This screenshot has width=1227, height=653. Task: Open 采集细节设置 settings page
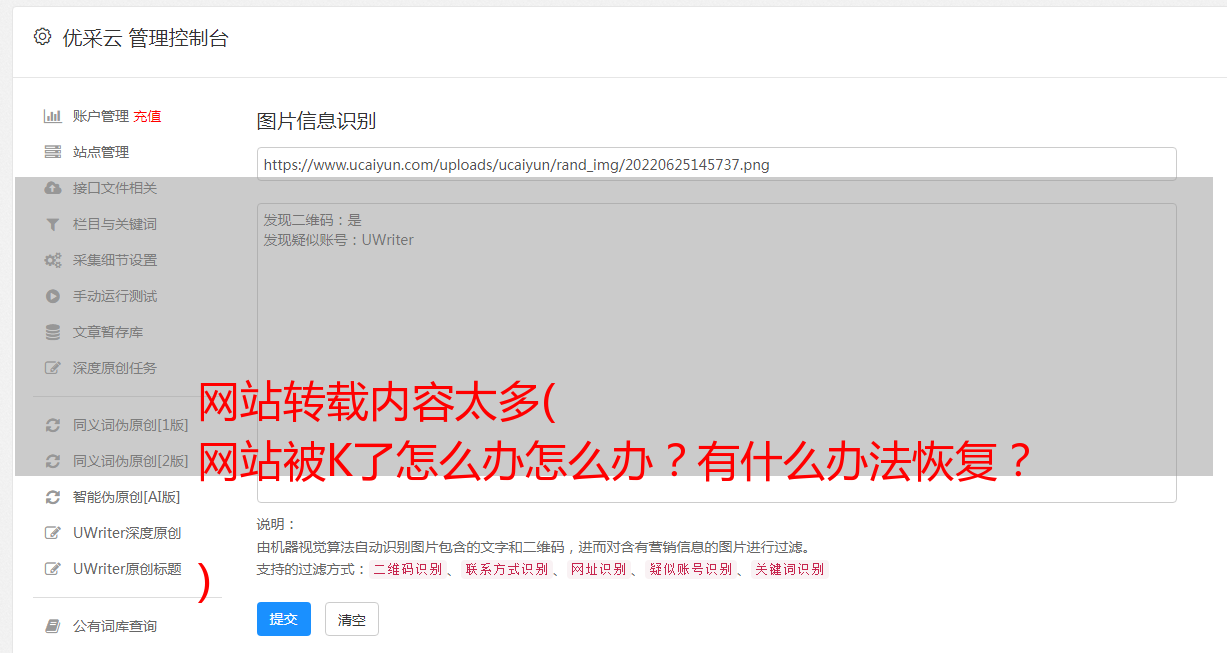pyautogui.click(x=115, y=260)
